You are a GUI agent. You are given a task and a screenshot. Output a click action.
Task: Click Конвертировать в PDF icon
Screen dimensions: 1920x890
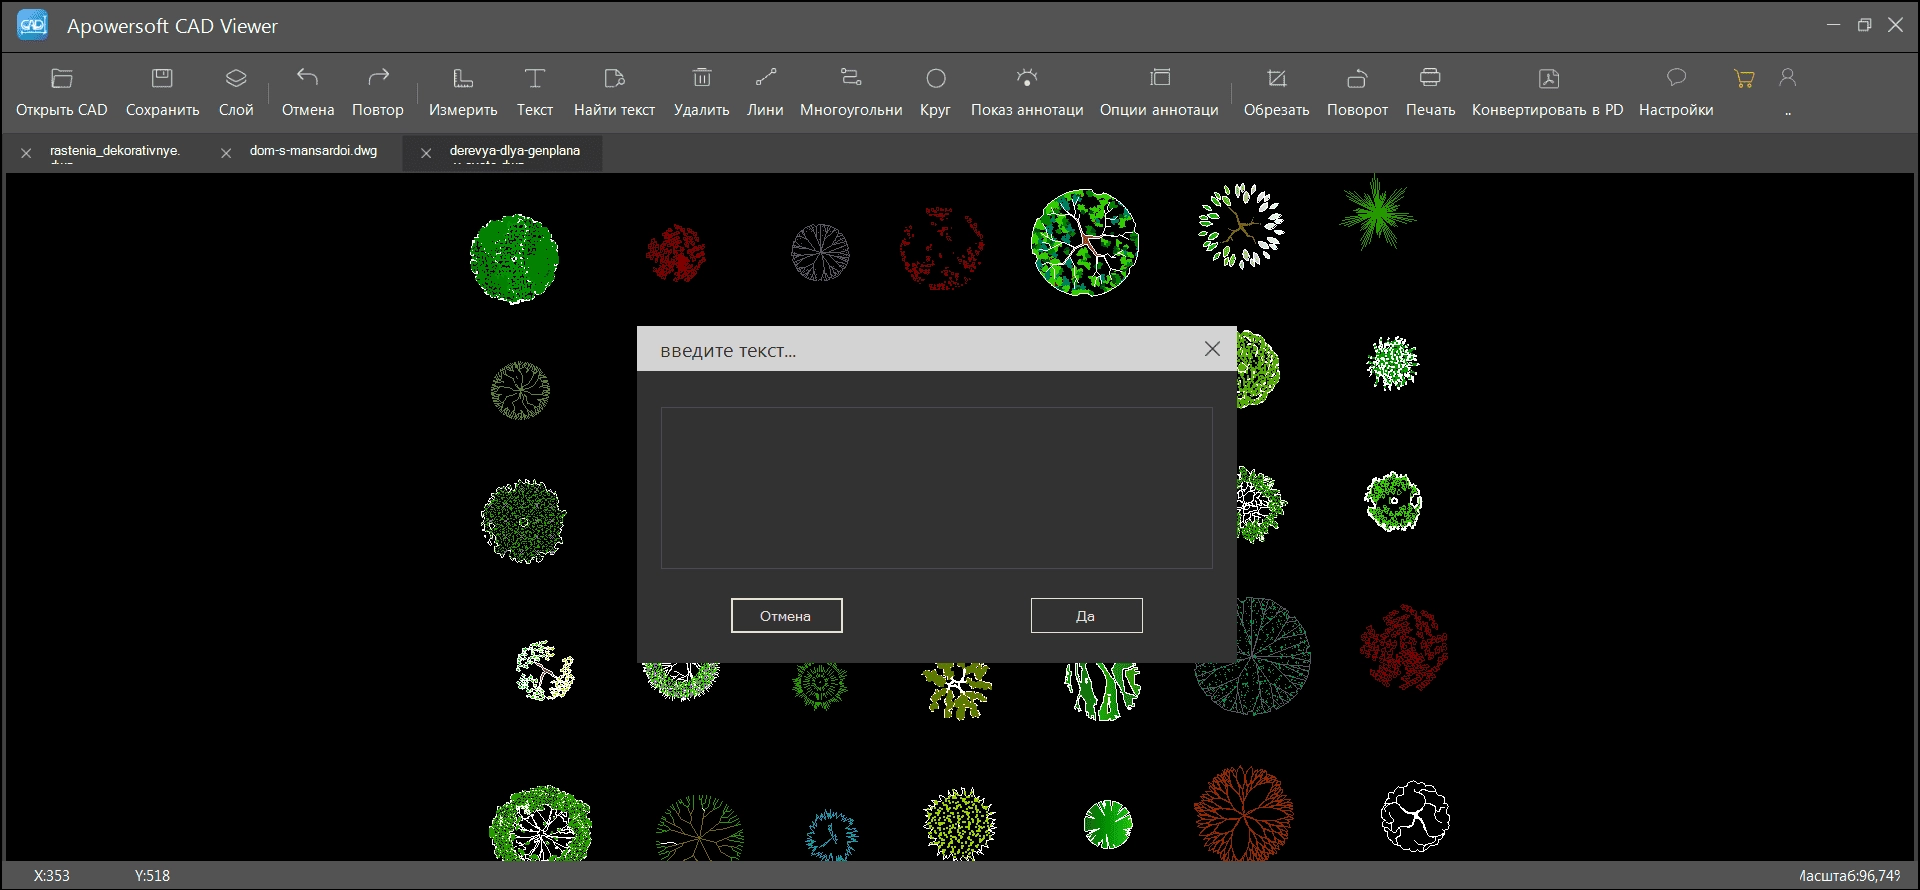point(1549,78)
